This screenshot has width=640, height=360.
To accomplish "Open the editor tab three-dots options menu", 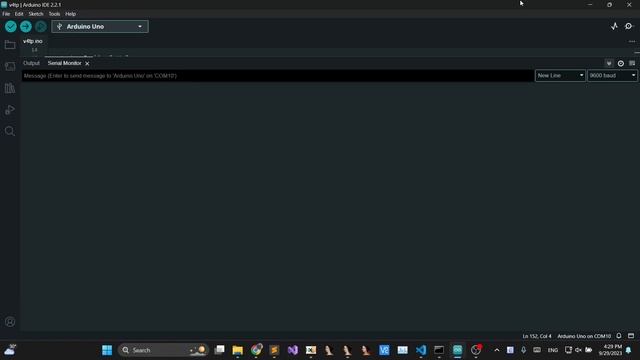I will click(632, 41).
